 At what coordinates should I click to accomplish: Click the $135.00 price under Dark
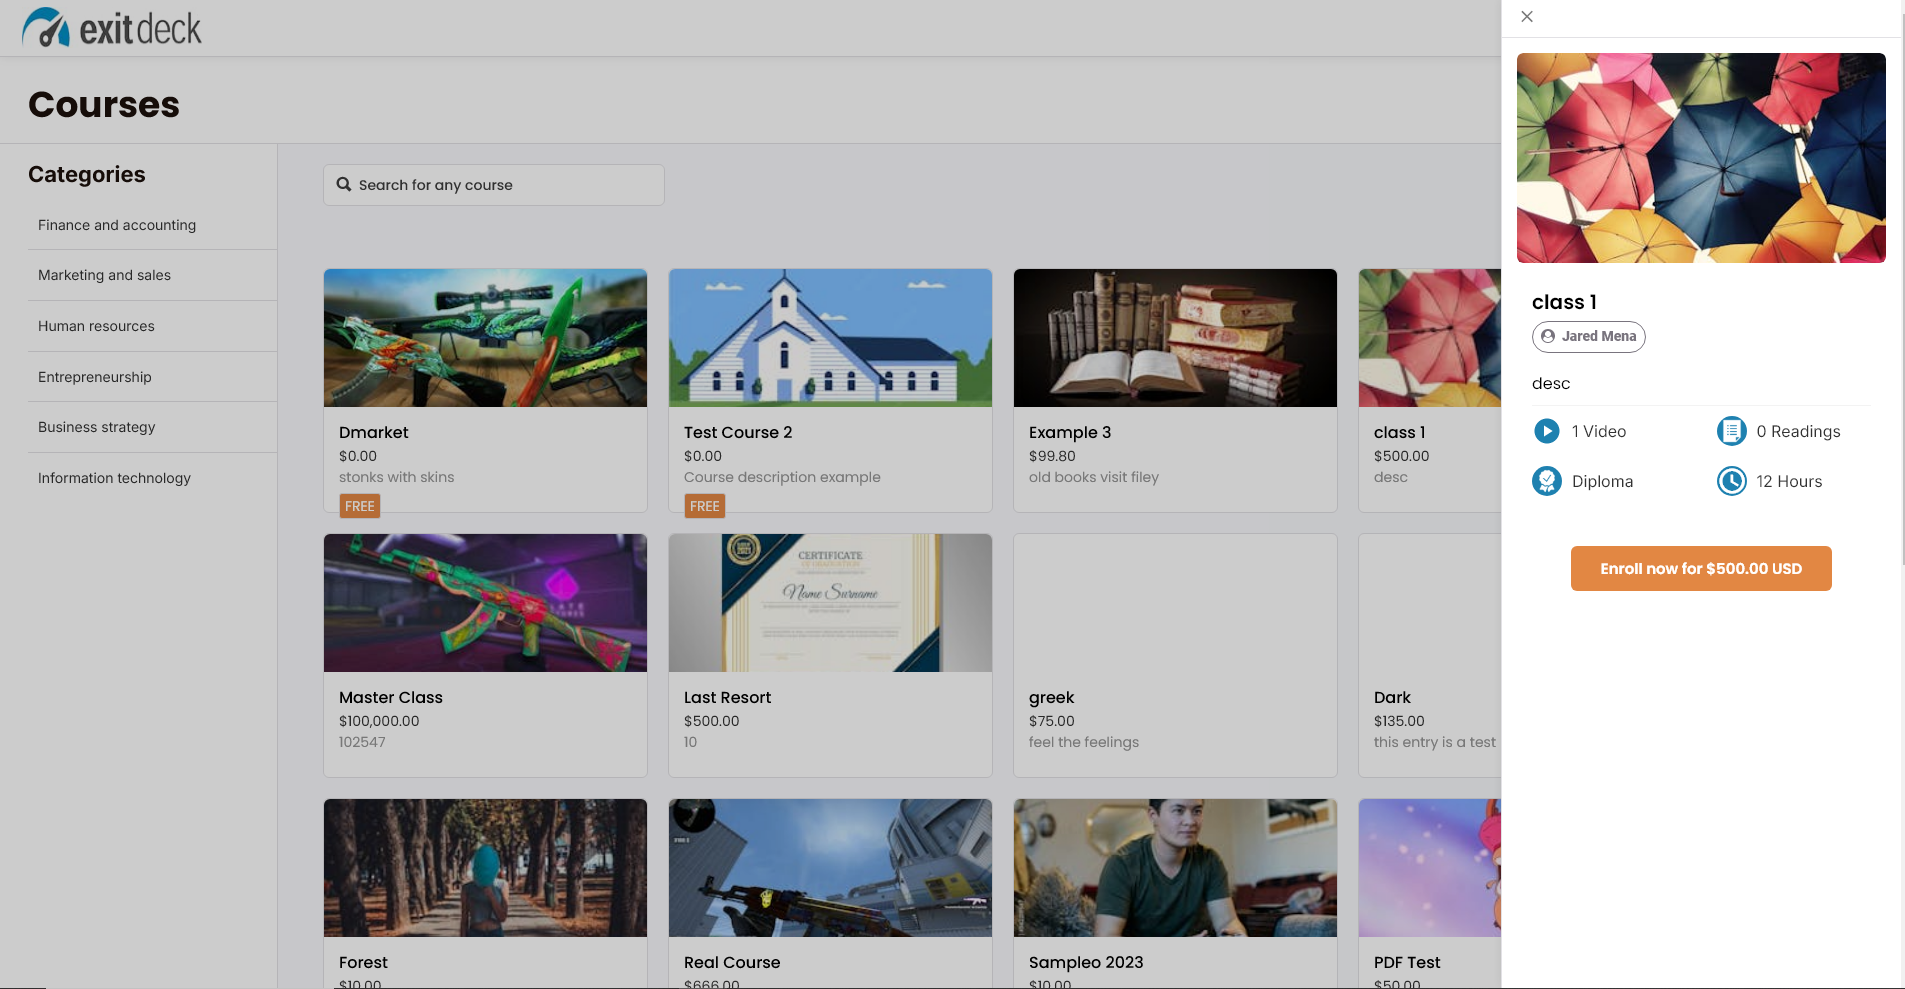(1399, 721)
